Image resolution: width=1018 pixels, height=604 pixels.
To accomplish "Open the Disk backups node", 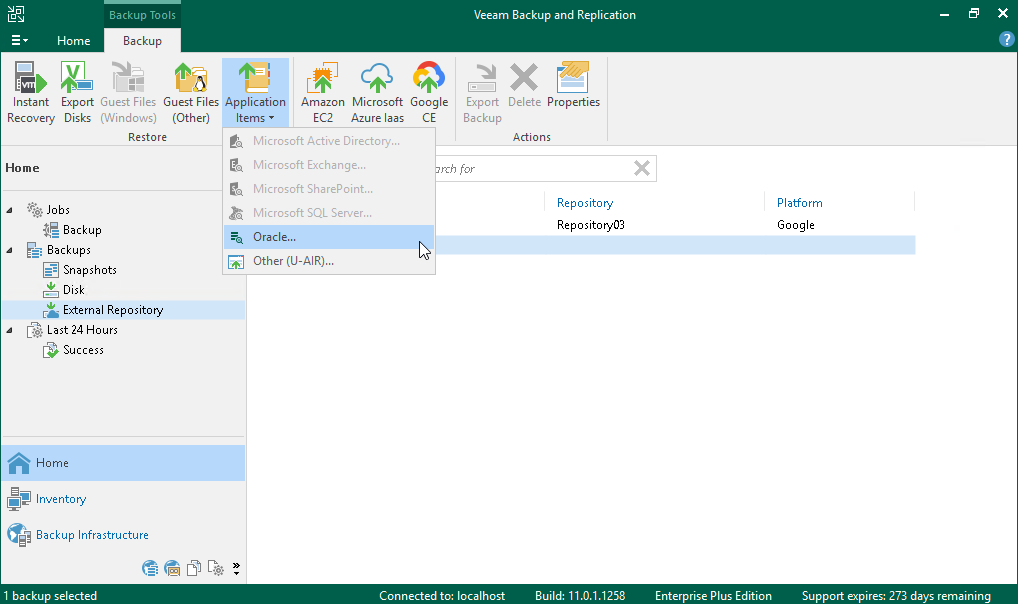I will (x=73, y=290).
